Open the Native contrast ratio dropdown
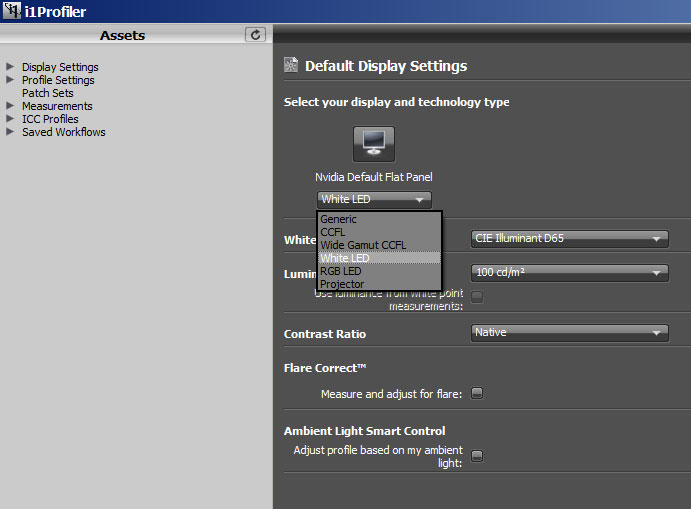 570,333
